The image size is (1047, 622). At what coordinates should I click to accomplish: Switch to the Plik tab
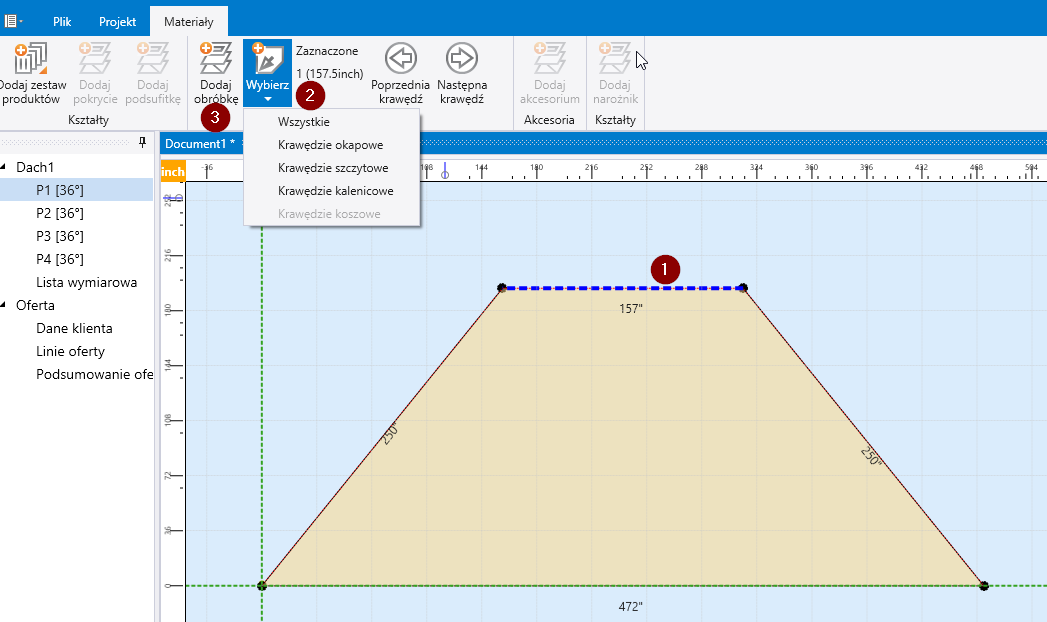[x=62, y=20]
